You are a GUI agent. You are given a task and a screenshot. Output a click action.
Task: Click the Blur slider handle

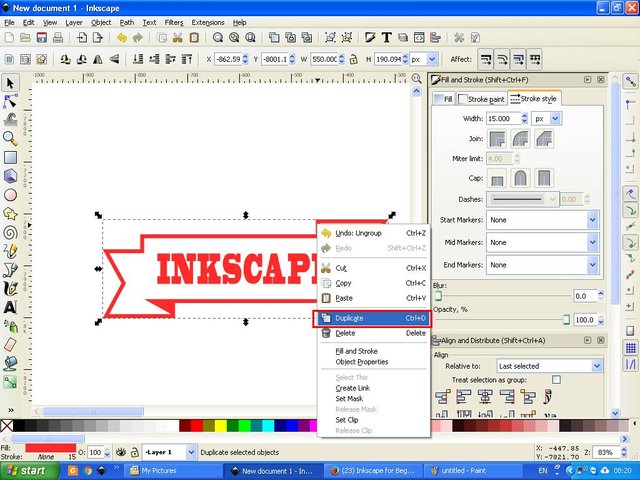pyautogui.click(x=438, y=296)
